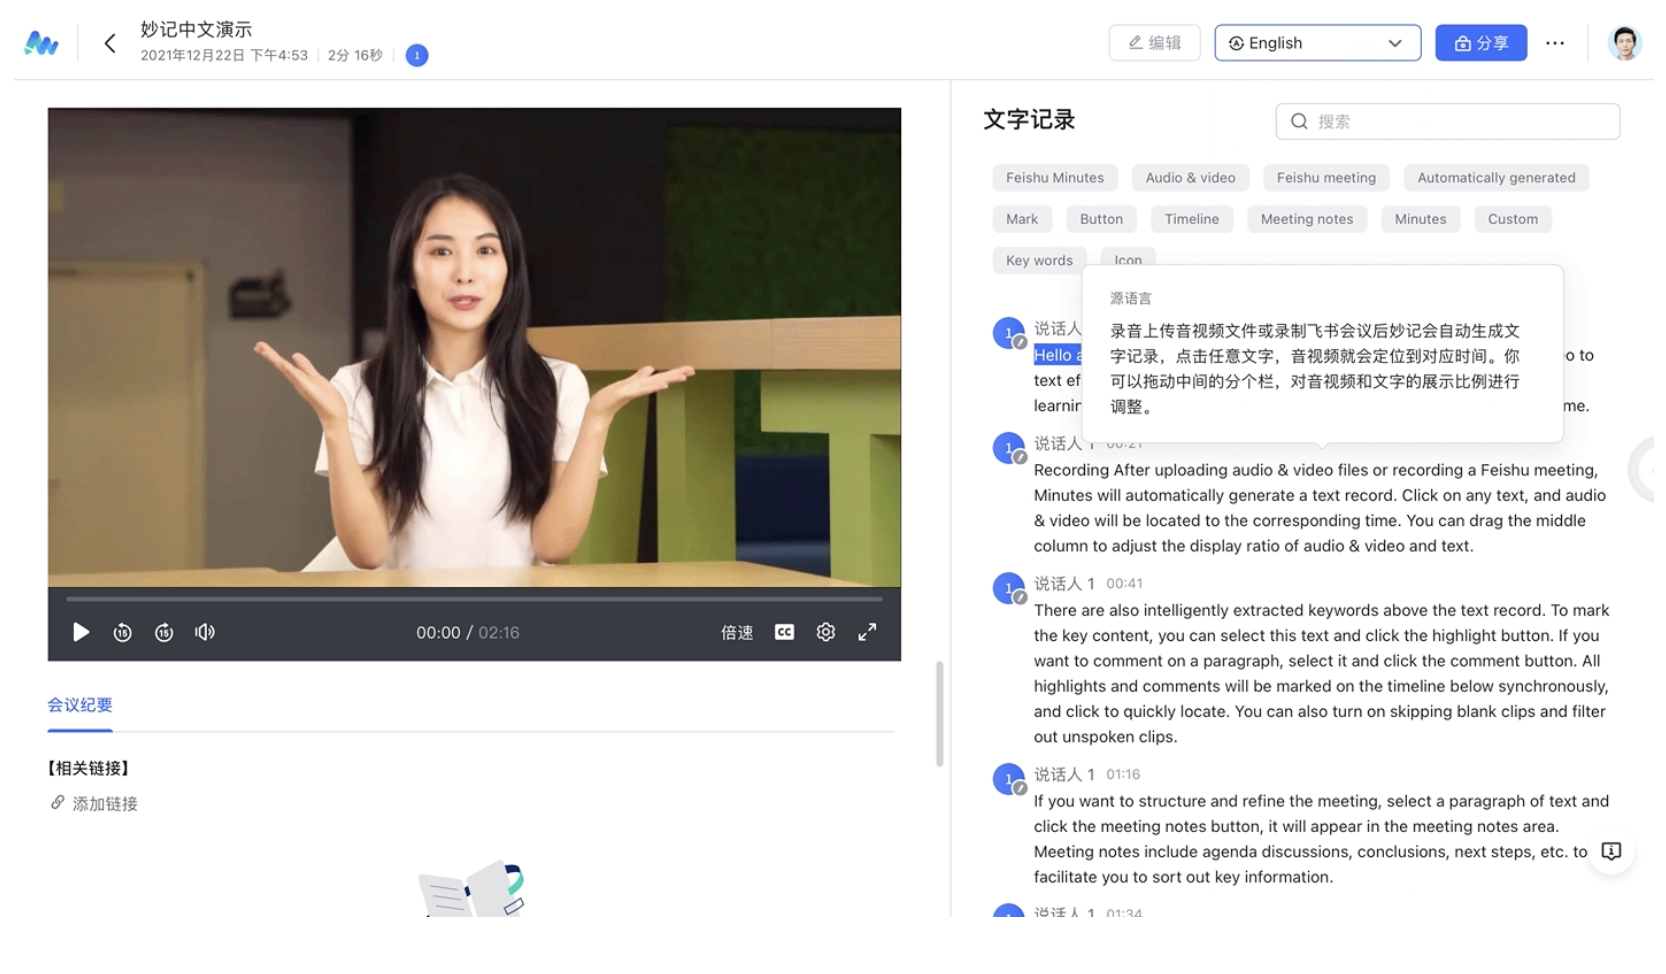Expand the English language dropdown
The height and width of the screenshot is (974, 1666).
pyautogui.click(x=1317, y=43)
